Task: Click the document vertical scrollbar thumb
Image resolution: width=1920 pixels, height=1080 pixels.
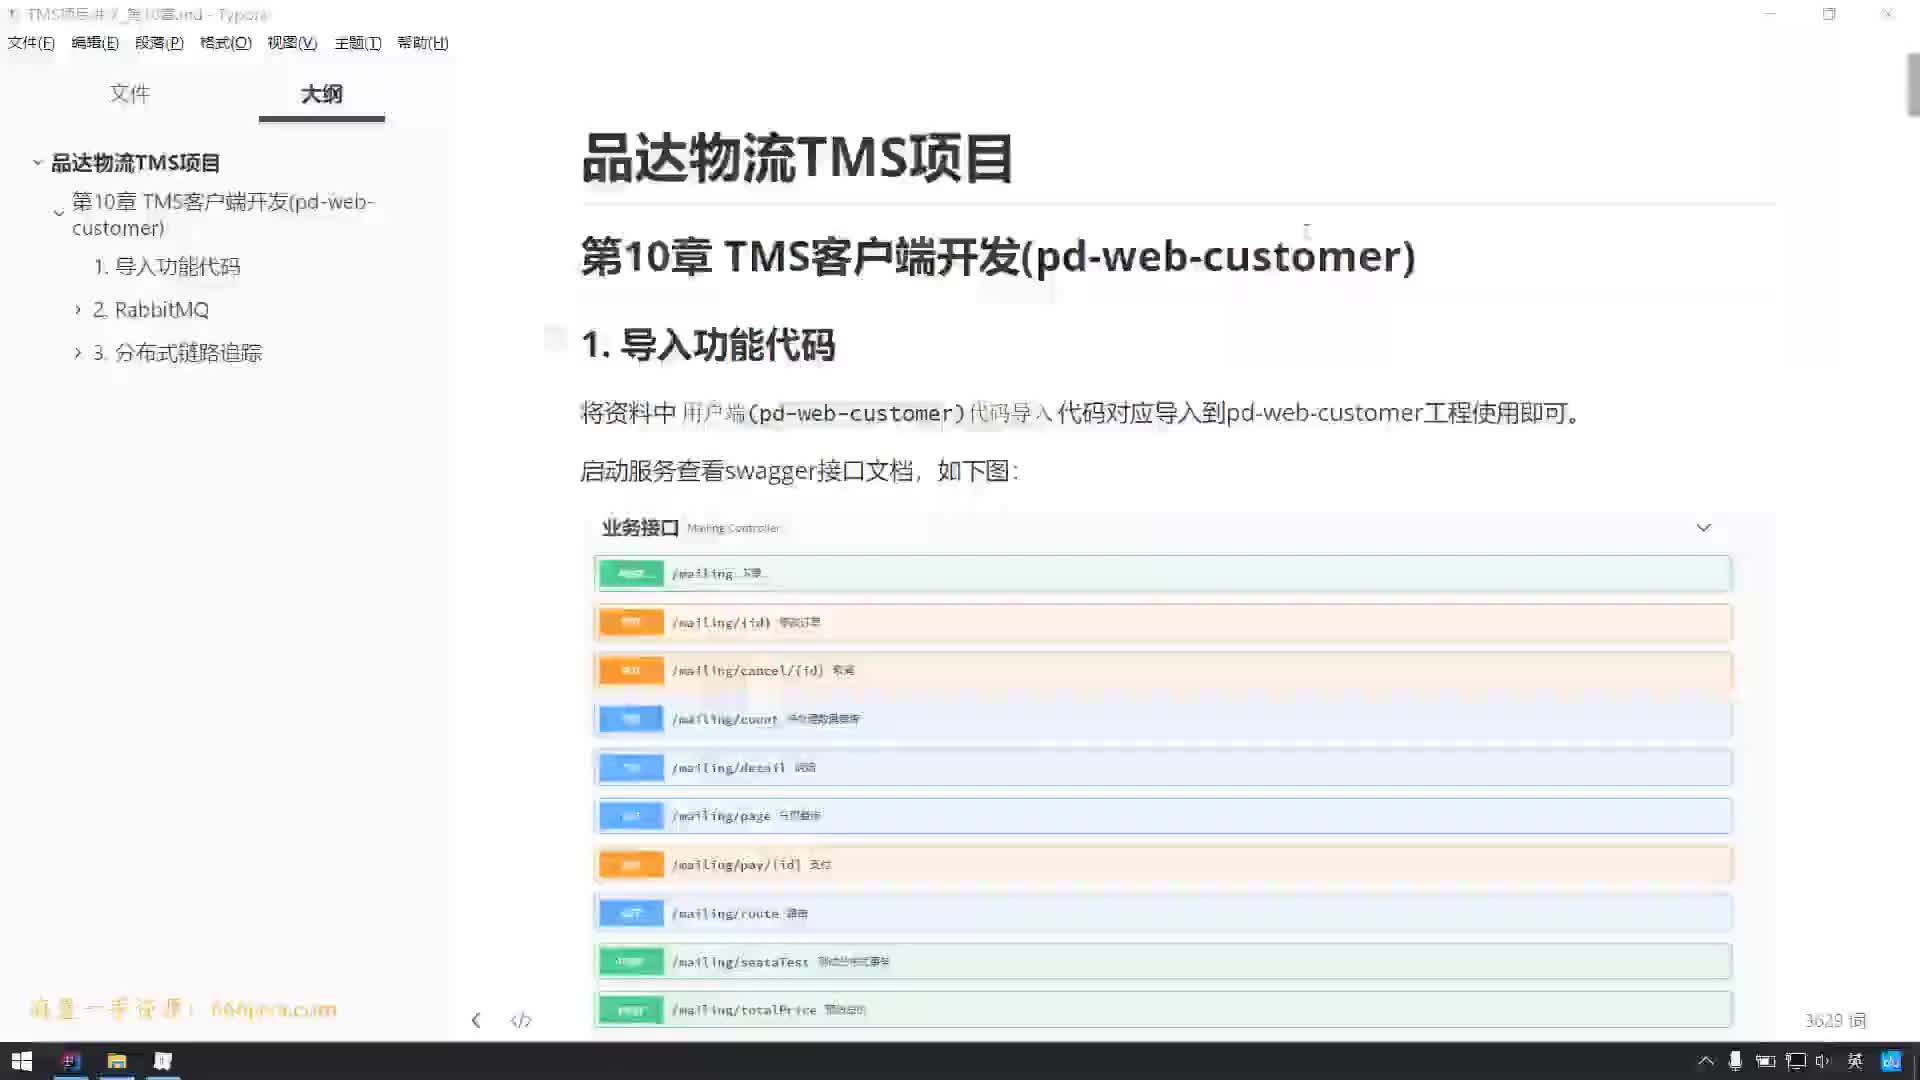Action: click(1913, 85)
